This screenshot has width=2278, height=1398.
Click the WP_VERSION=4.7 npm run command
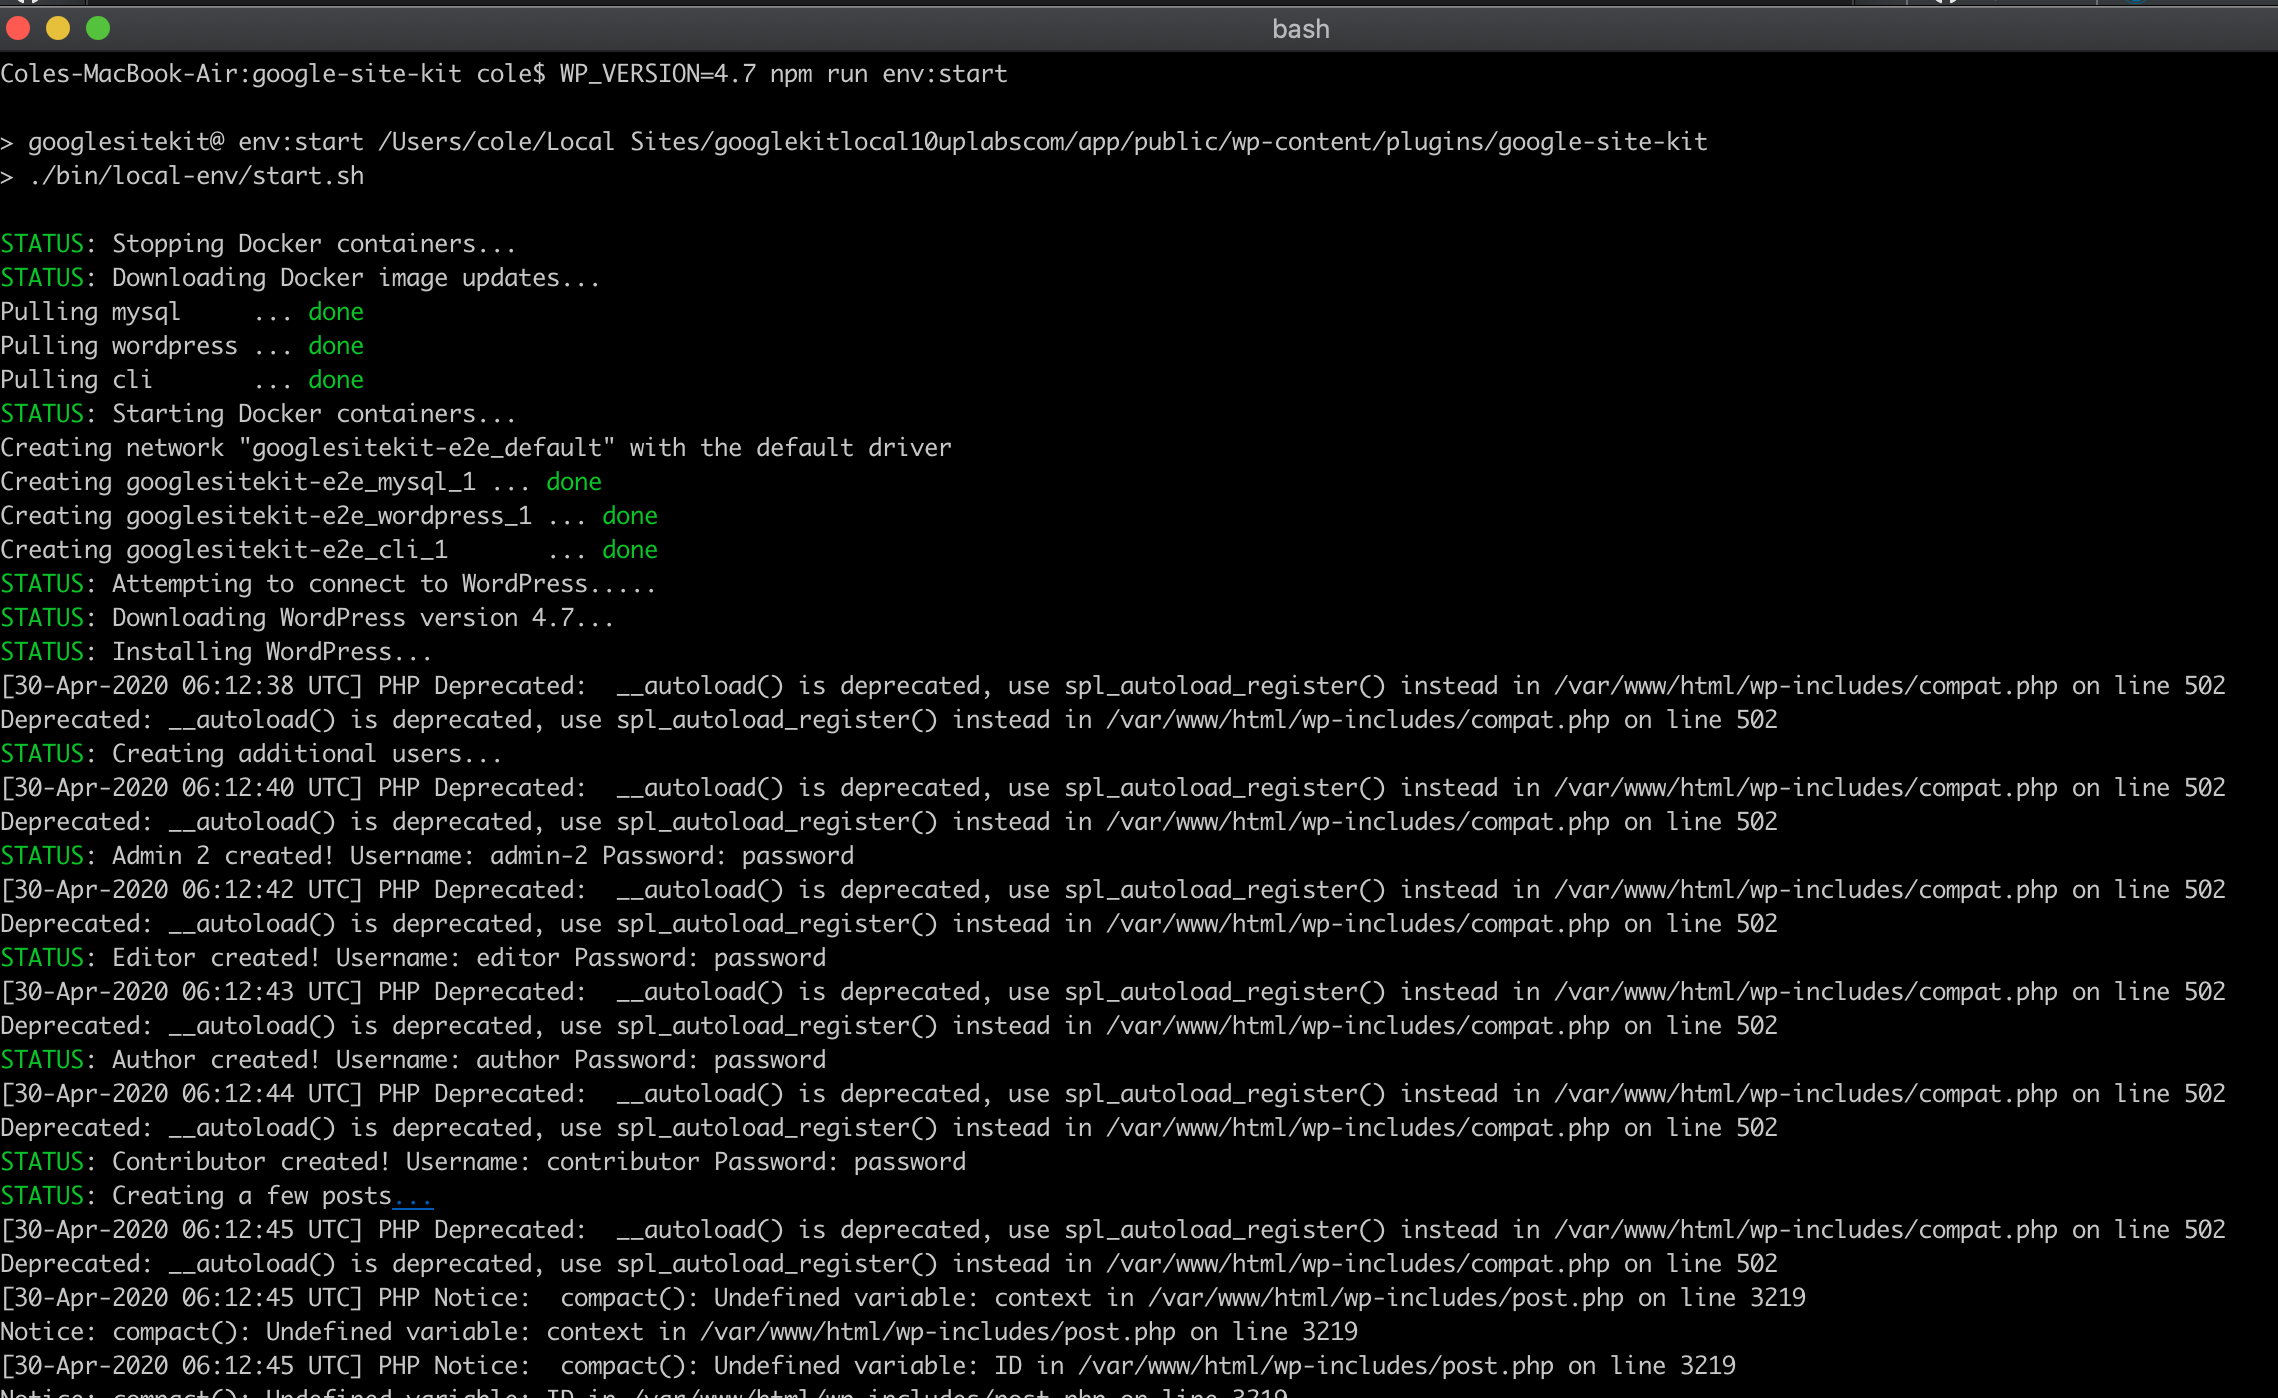click(x=783, y=74)
